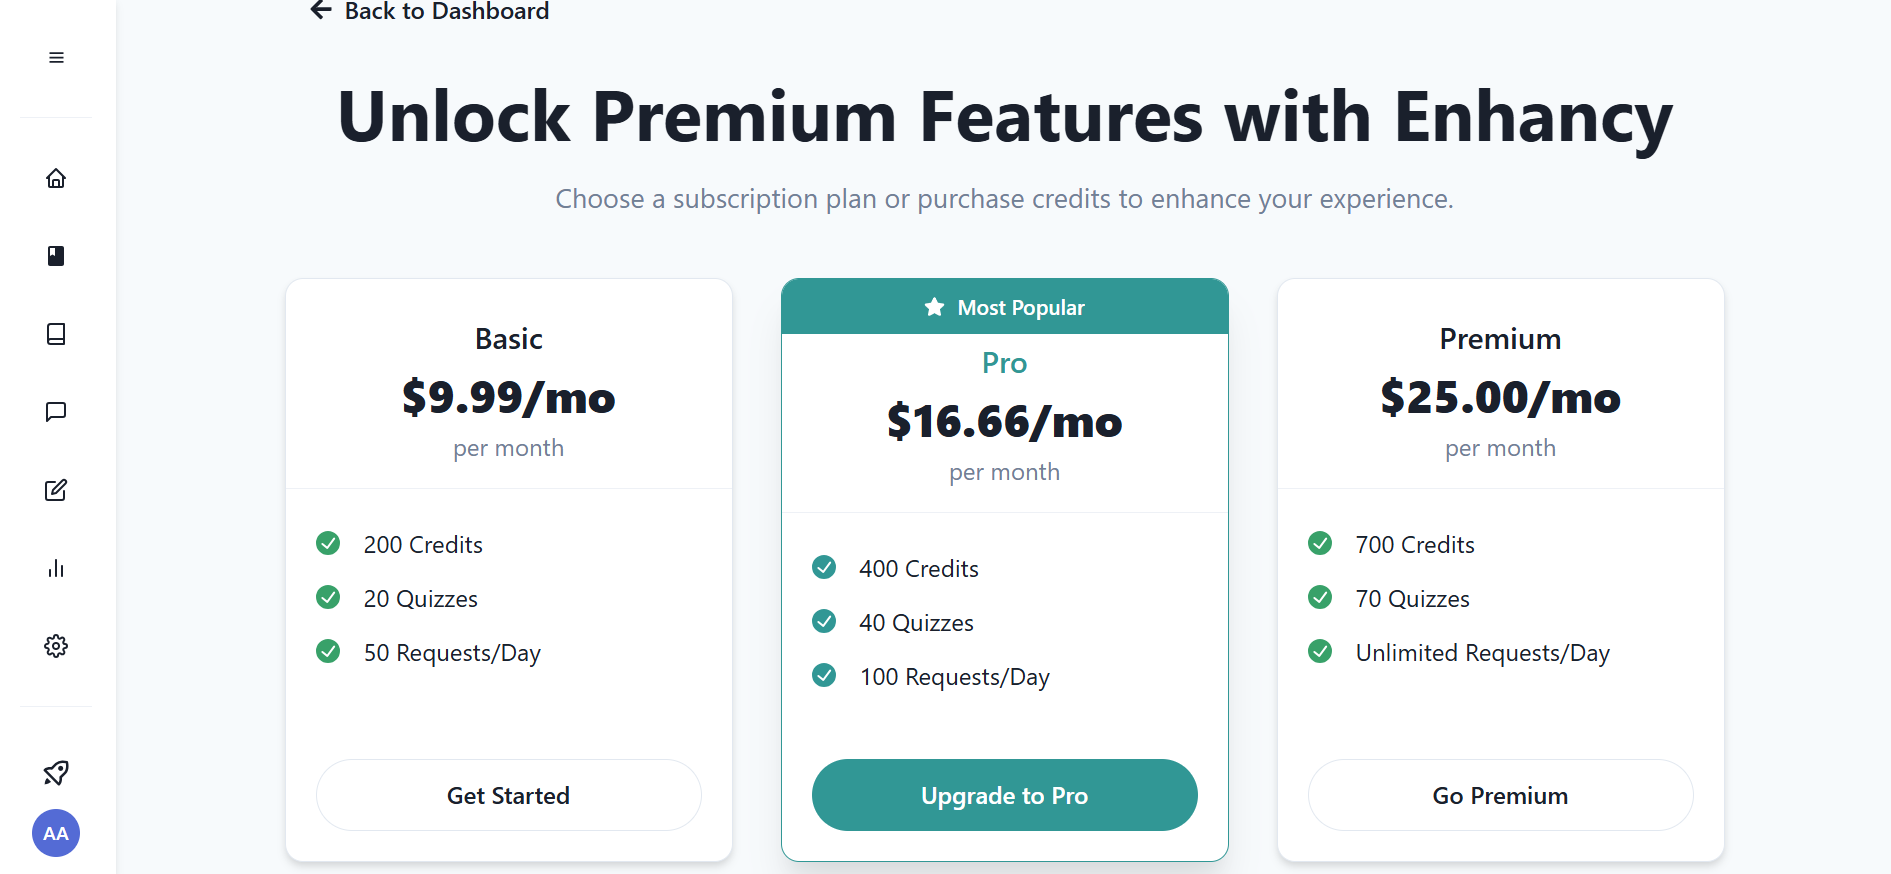
Task: Click the Pro plan $16.66/mo price
Action: coord(1004,422)
